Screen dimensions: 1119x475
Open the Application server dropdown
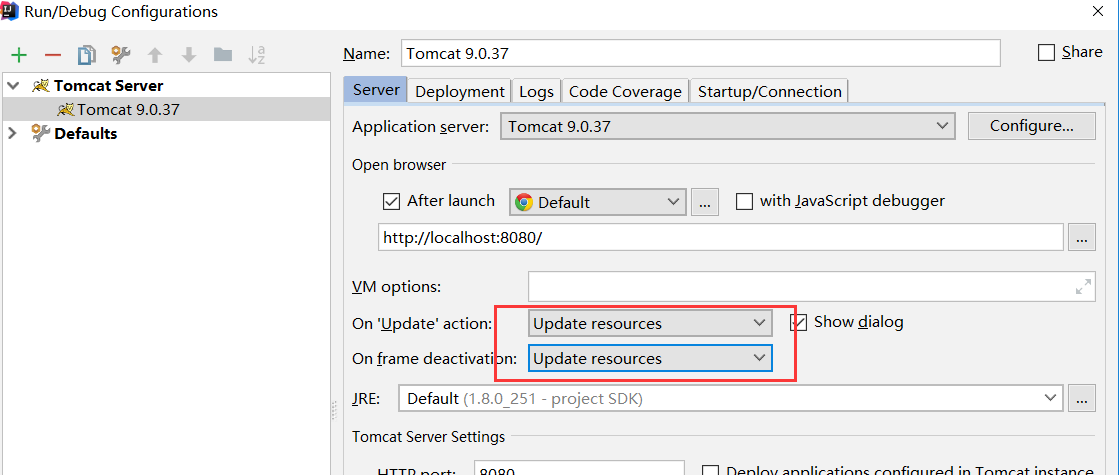coord(727,127)
